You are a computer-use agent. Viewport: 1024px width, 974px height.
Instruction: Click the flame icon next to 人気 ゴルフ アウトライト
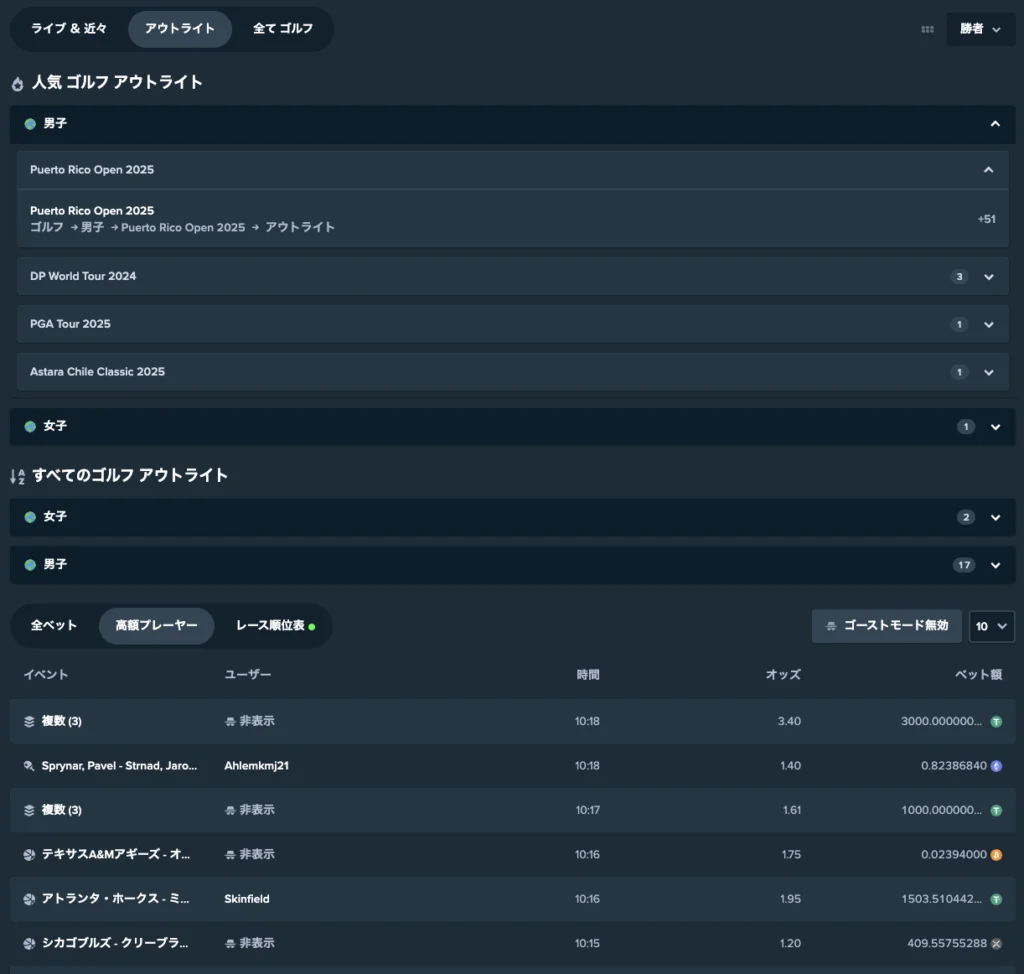click(18, 84)
